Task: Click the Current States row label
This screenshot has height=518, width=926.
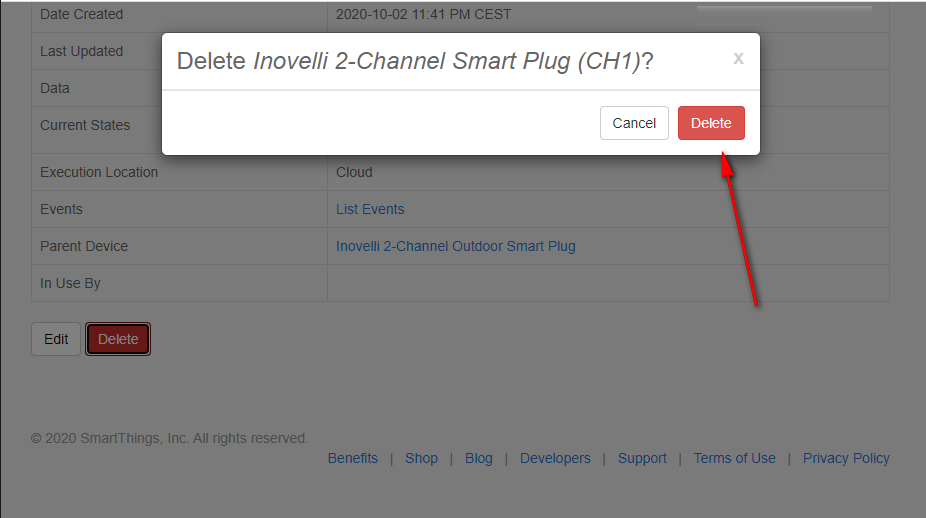Action: tap(85, 125)
